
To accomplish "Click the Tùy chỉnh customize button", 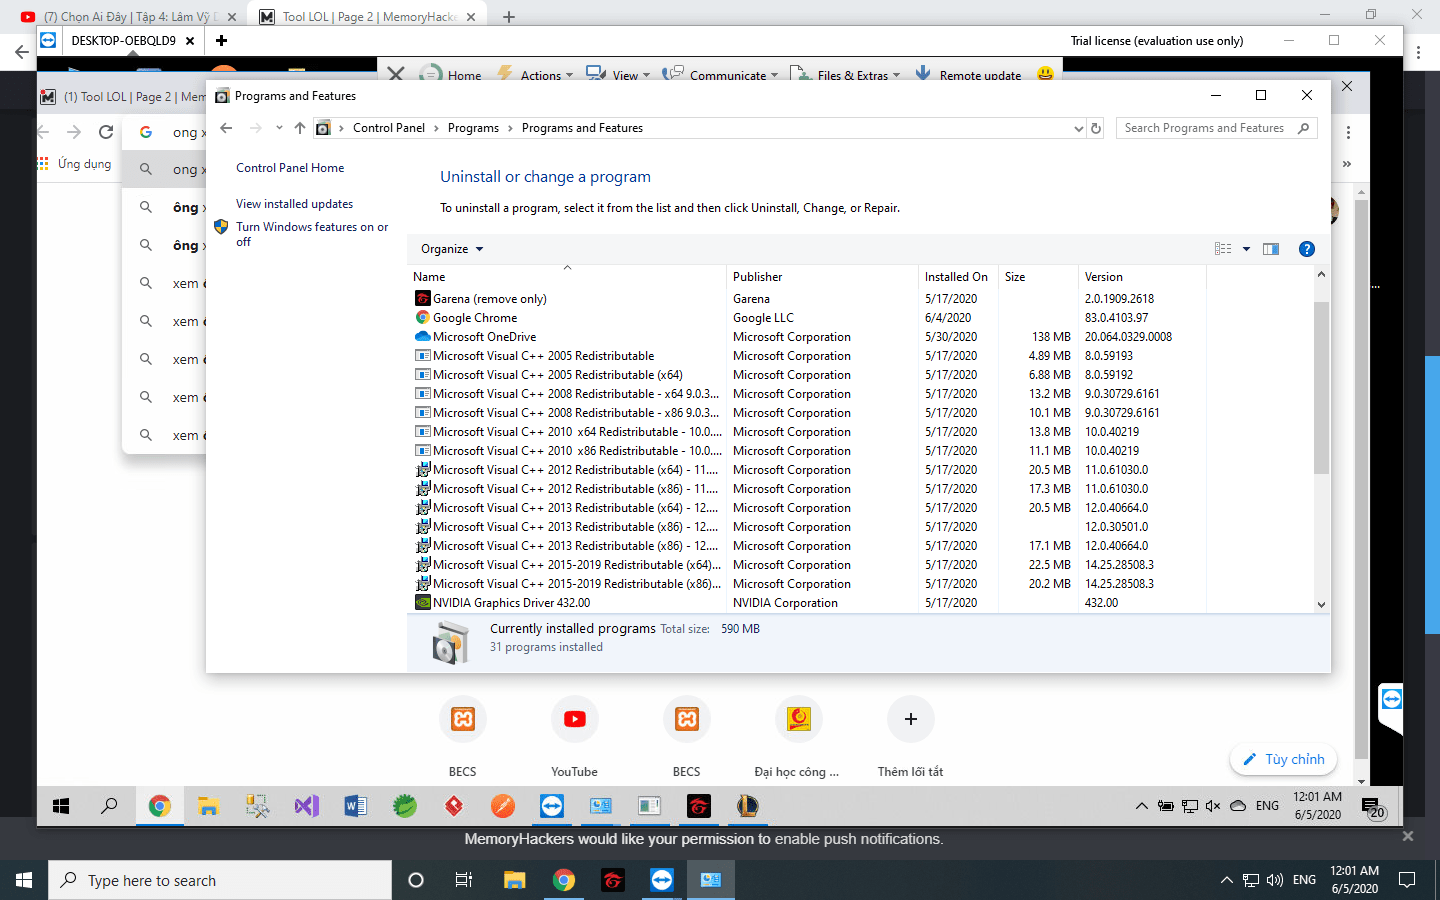I will point(1284,759).
